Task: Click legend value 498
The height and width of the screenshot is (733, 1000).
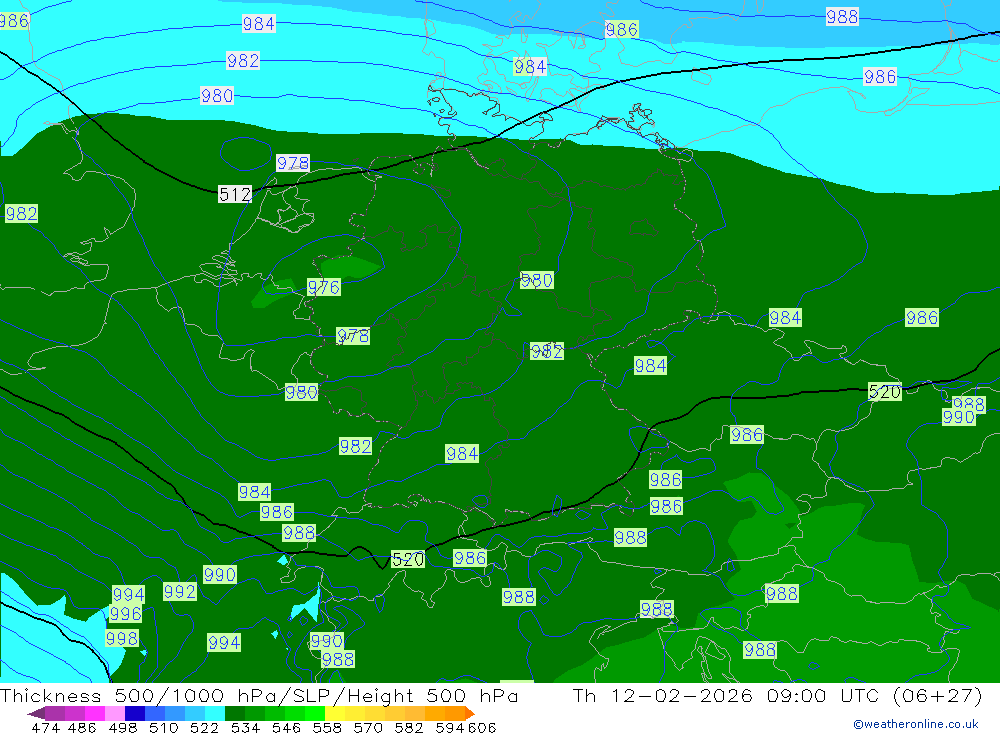Action: [x=122, y=727]
